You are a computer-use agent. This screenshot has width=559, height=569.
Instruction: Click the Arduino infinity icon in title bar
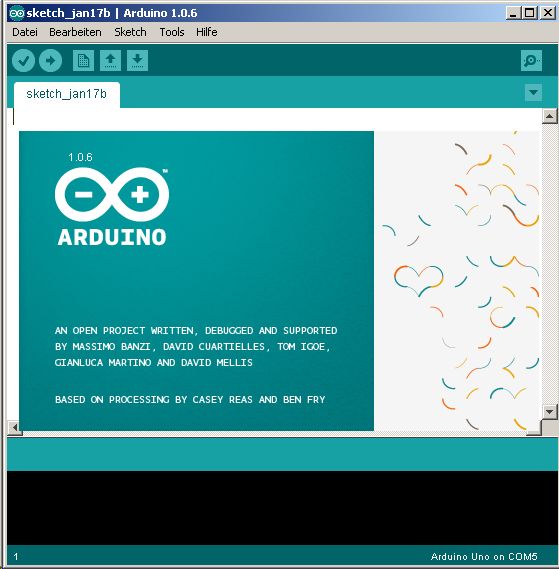pyautogui.click(x=17, y=13)
